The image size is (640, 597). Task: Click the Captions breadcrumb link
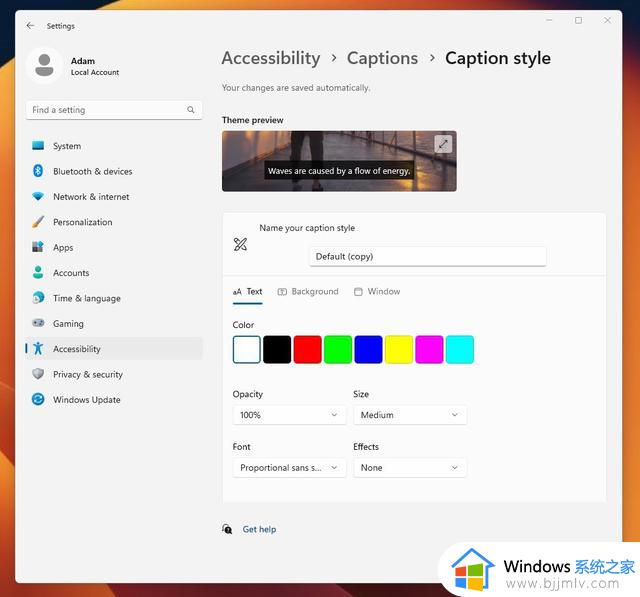pyautogui.click(x=382, y=58)
